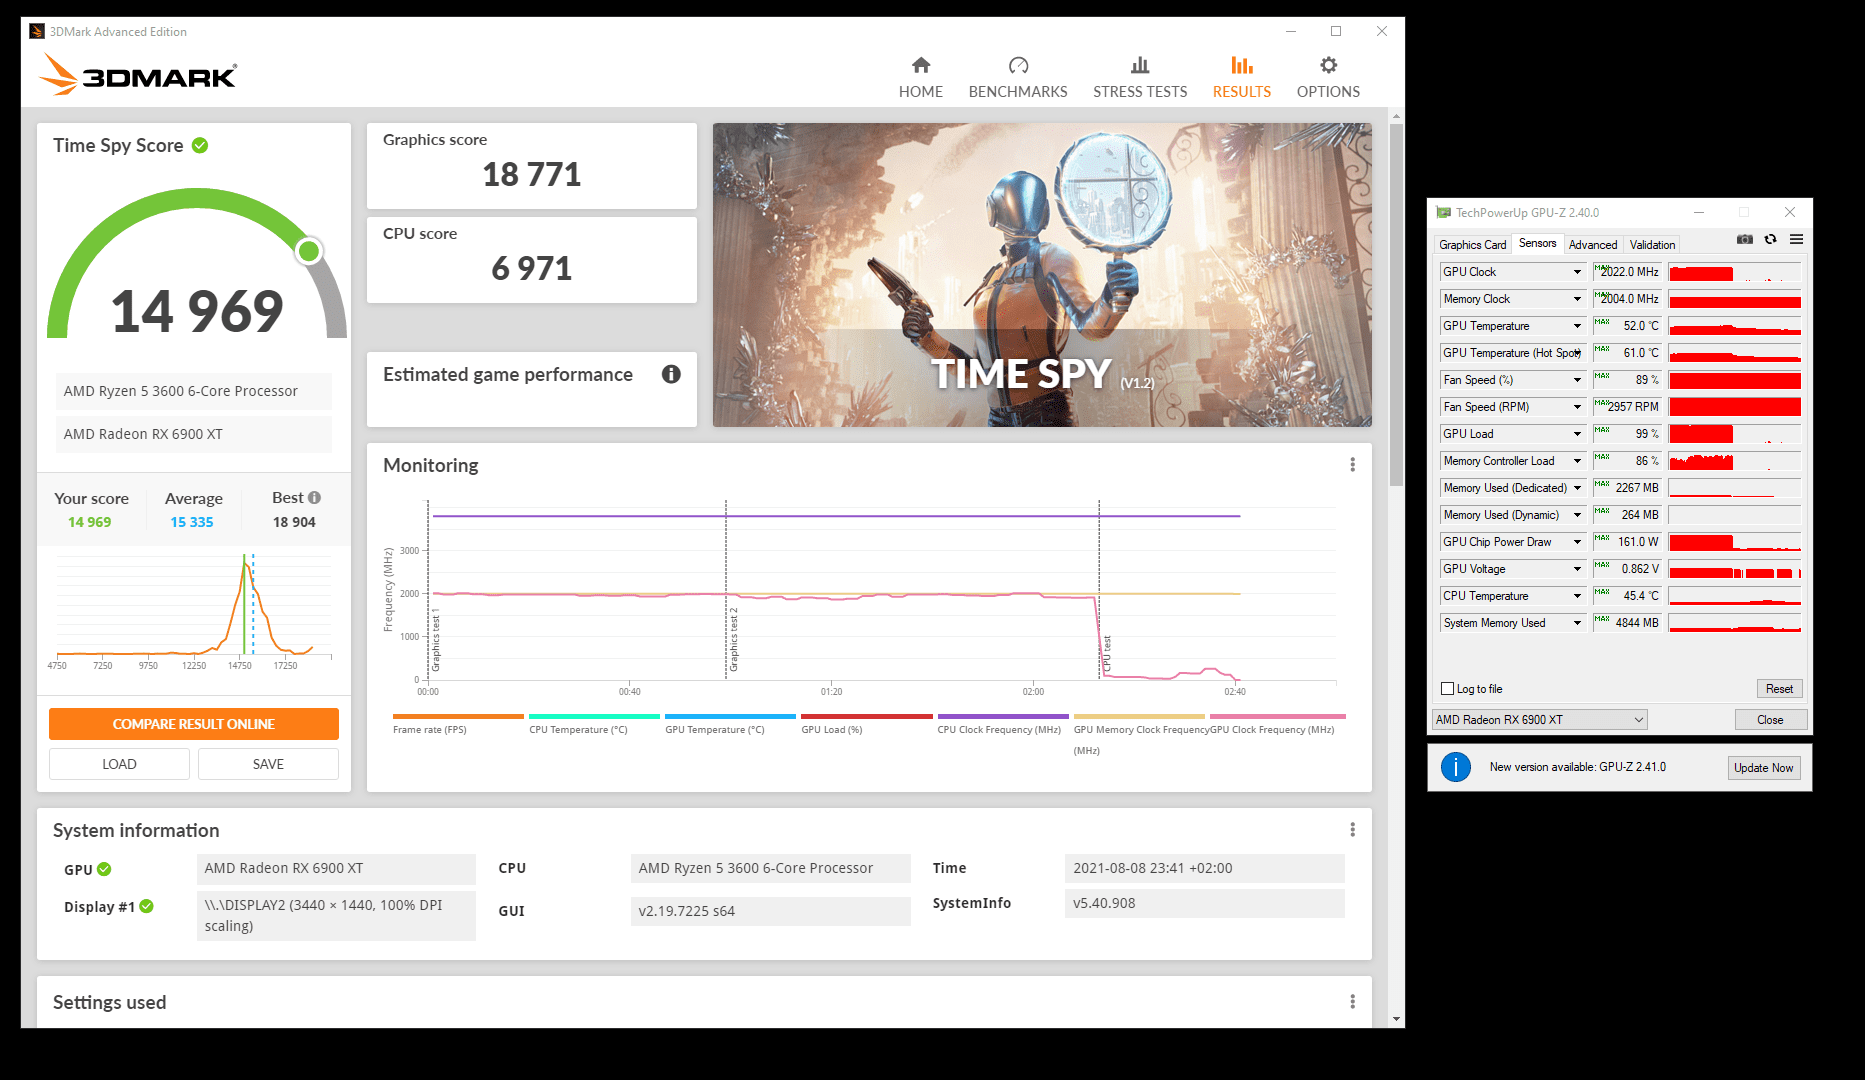Switch to the Validation tab in GPU-Z
Viewport: 1865px width, 1080px height.
tap(1652, 245)
